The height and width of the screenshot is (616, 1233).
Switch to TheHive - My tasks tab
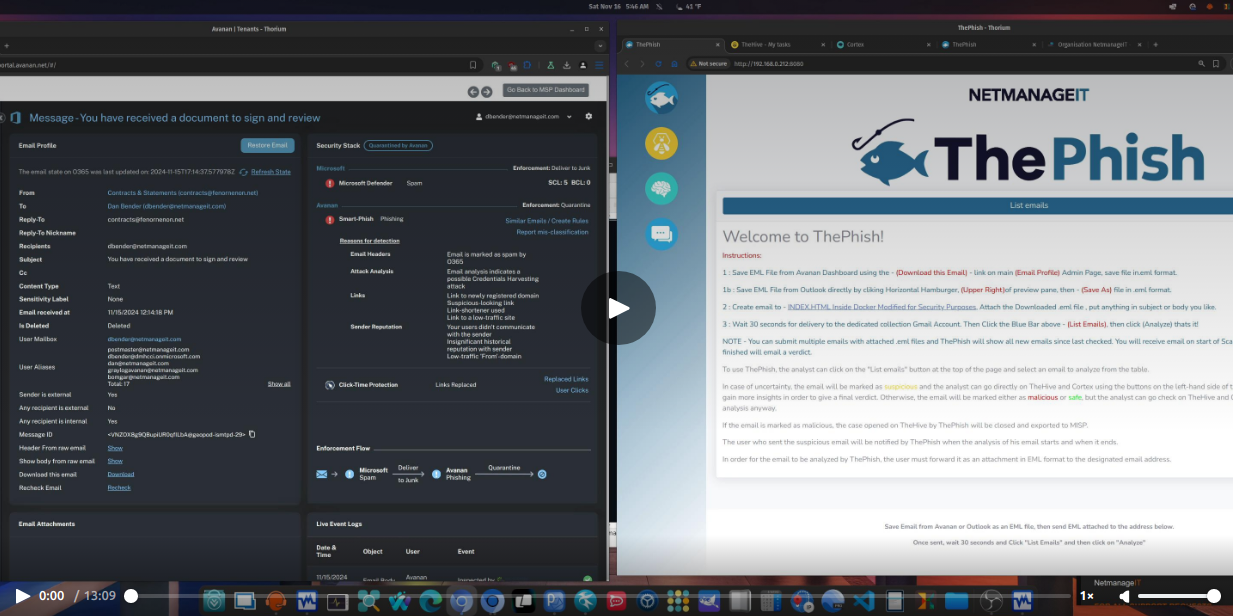coord(767,45)
